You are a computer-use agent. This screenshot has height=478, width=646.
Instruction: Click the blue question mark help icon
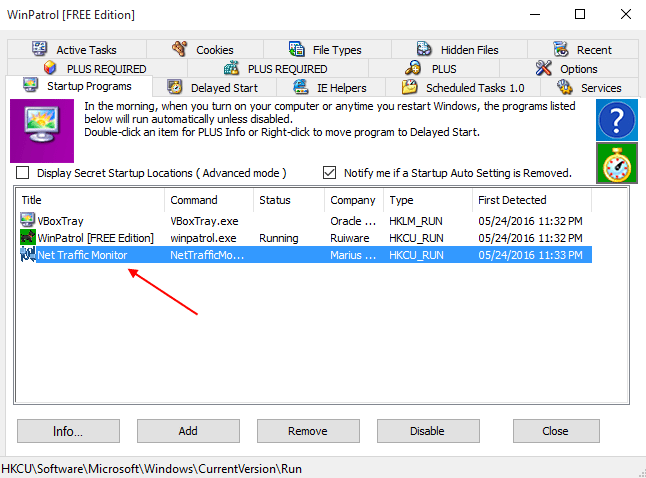tap(617, 120)
